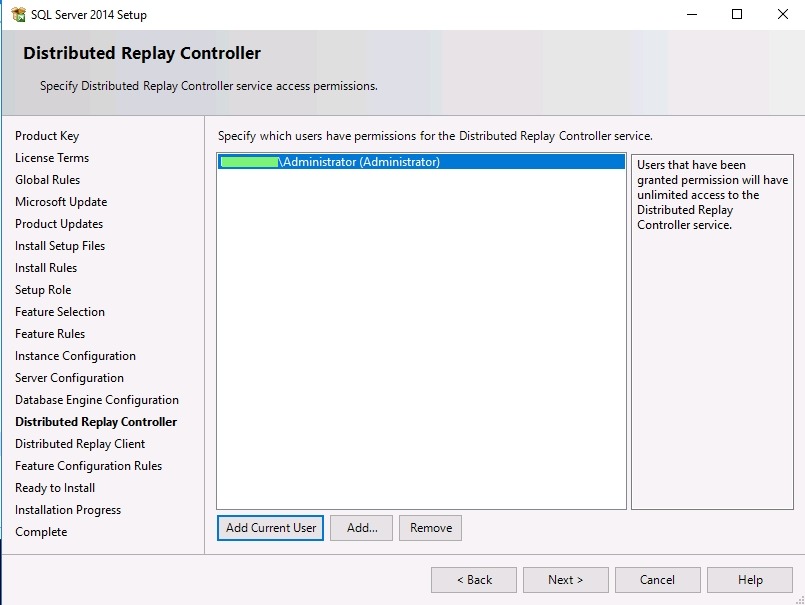Click the Database Engine Configuration step
Image resolution: width=805 pixels, height=605 pixels.
(x=97, y=400)
